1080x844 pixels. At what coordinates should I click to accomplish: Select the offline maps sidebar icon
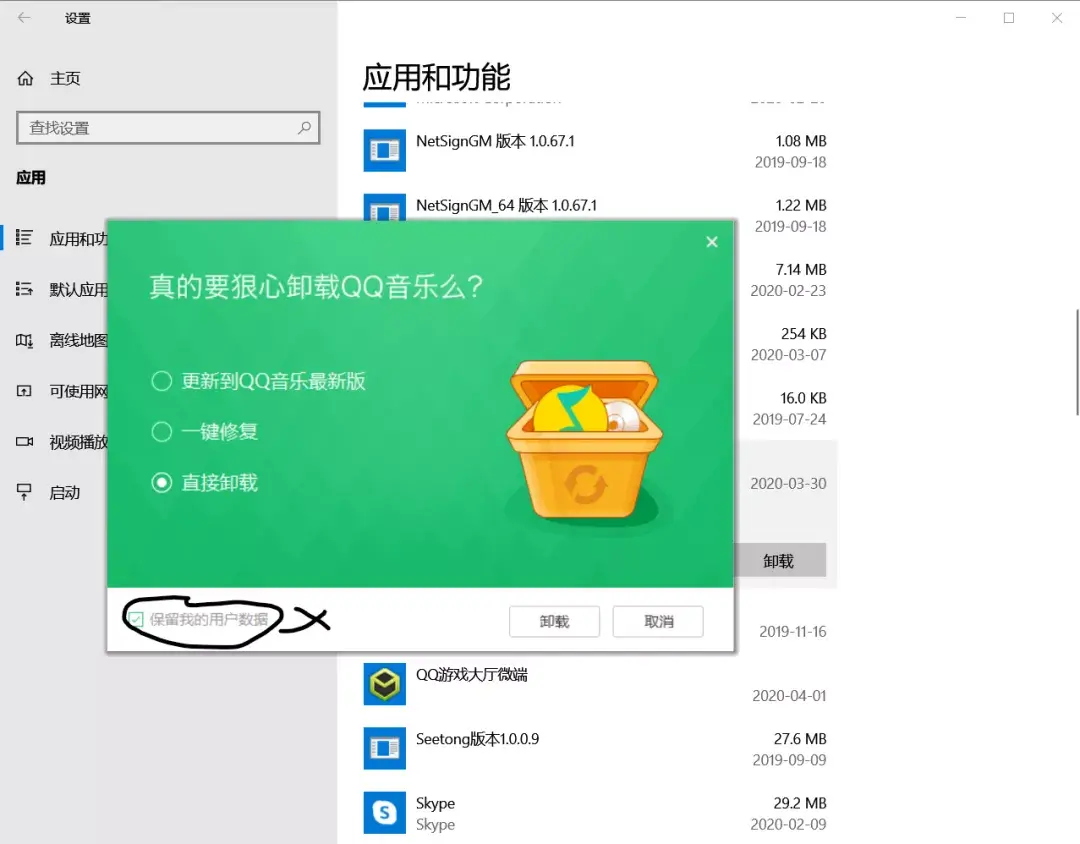[24, 340]
